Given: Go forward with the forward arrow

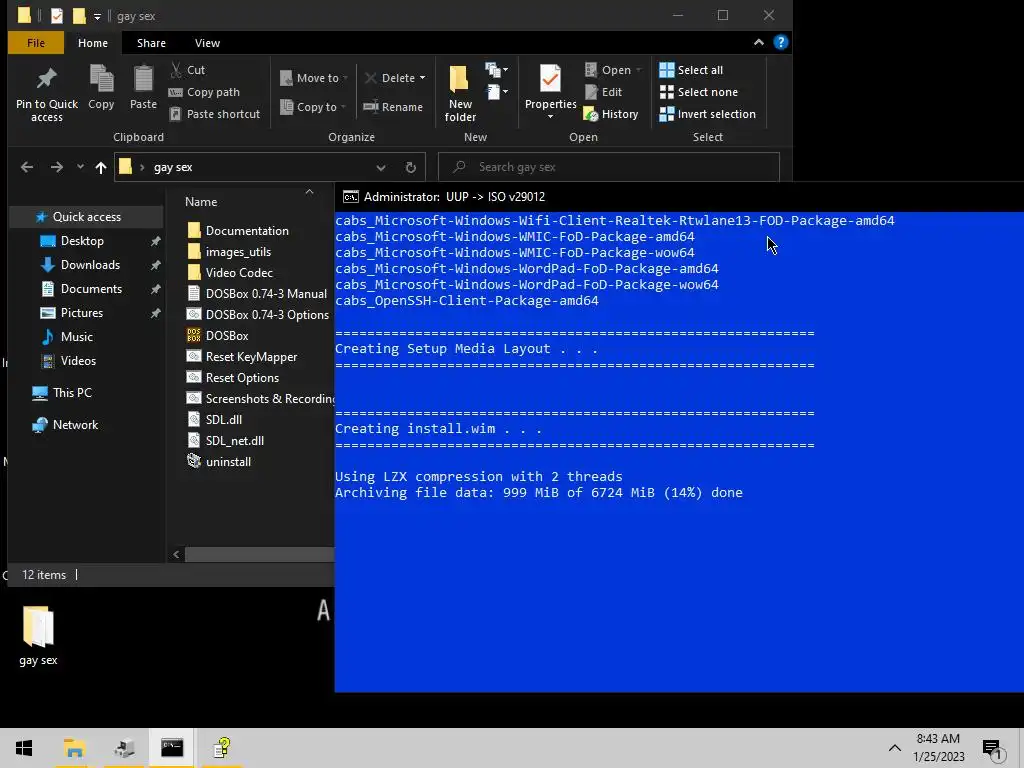Looking at the screenshot, I should coord(57,167).
